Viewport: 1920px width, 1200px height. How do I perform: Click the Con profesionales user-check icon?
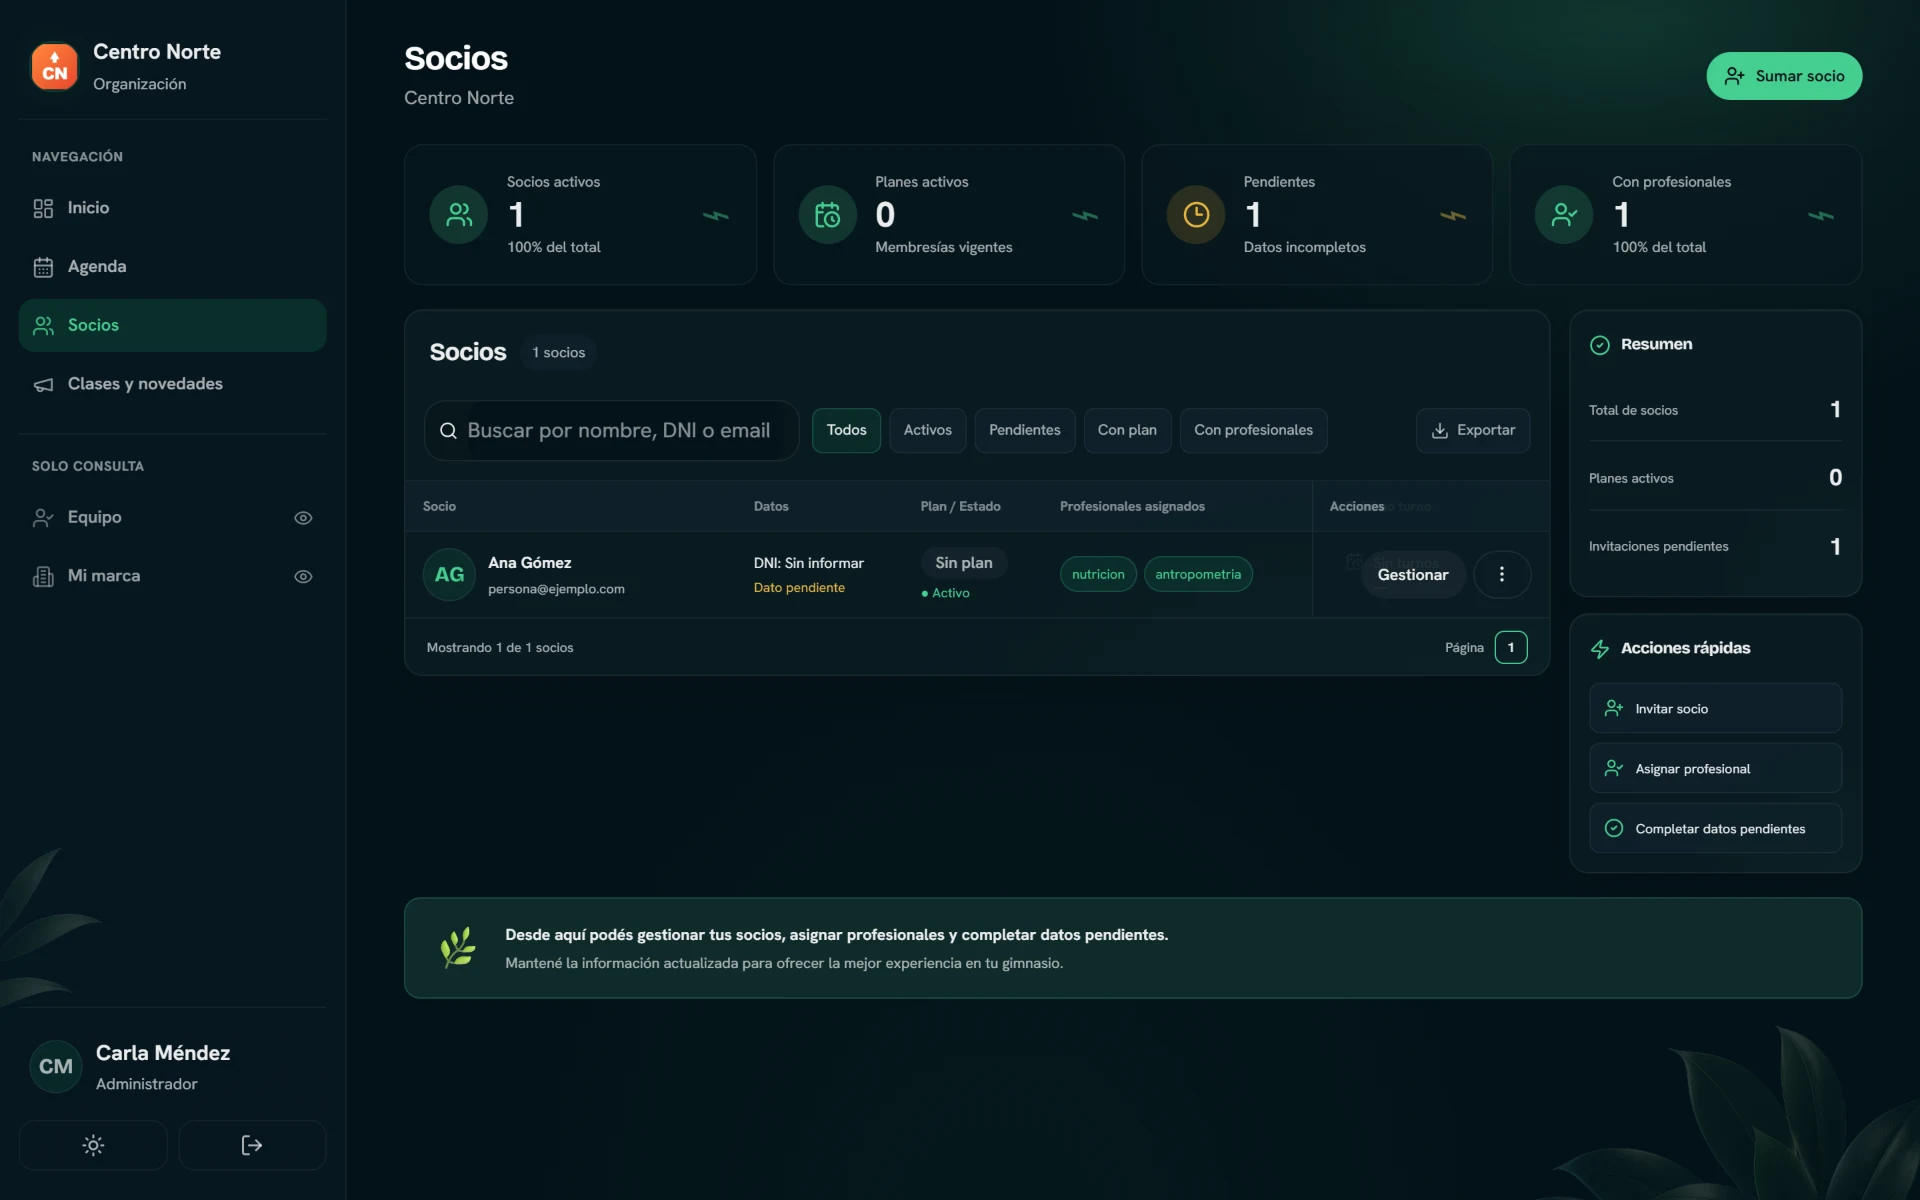(x=1564, y=215)
